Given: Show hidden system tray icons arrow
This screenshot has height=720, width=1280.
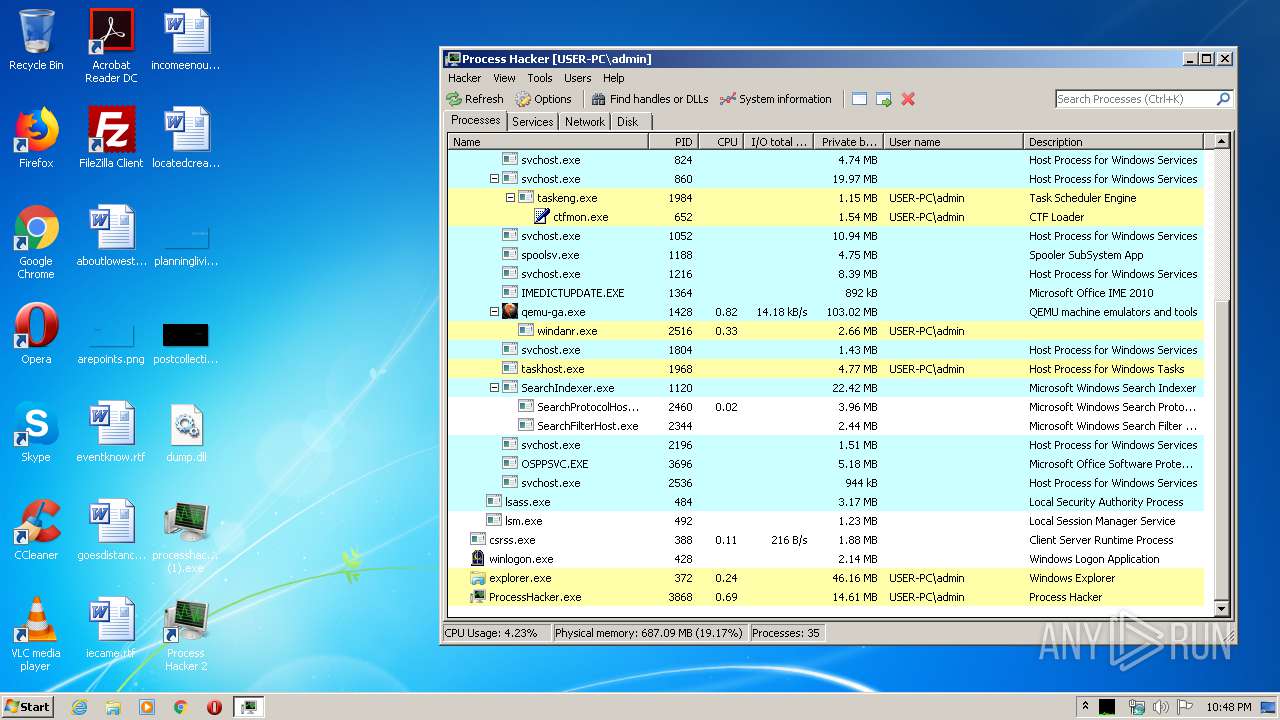Looking at the screenshot, I should point(1085,707).
